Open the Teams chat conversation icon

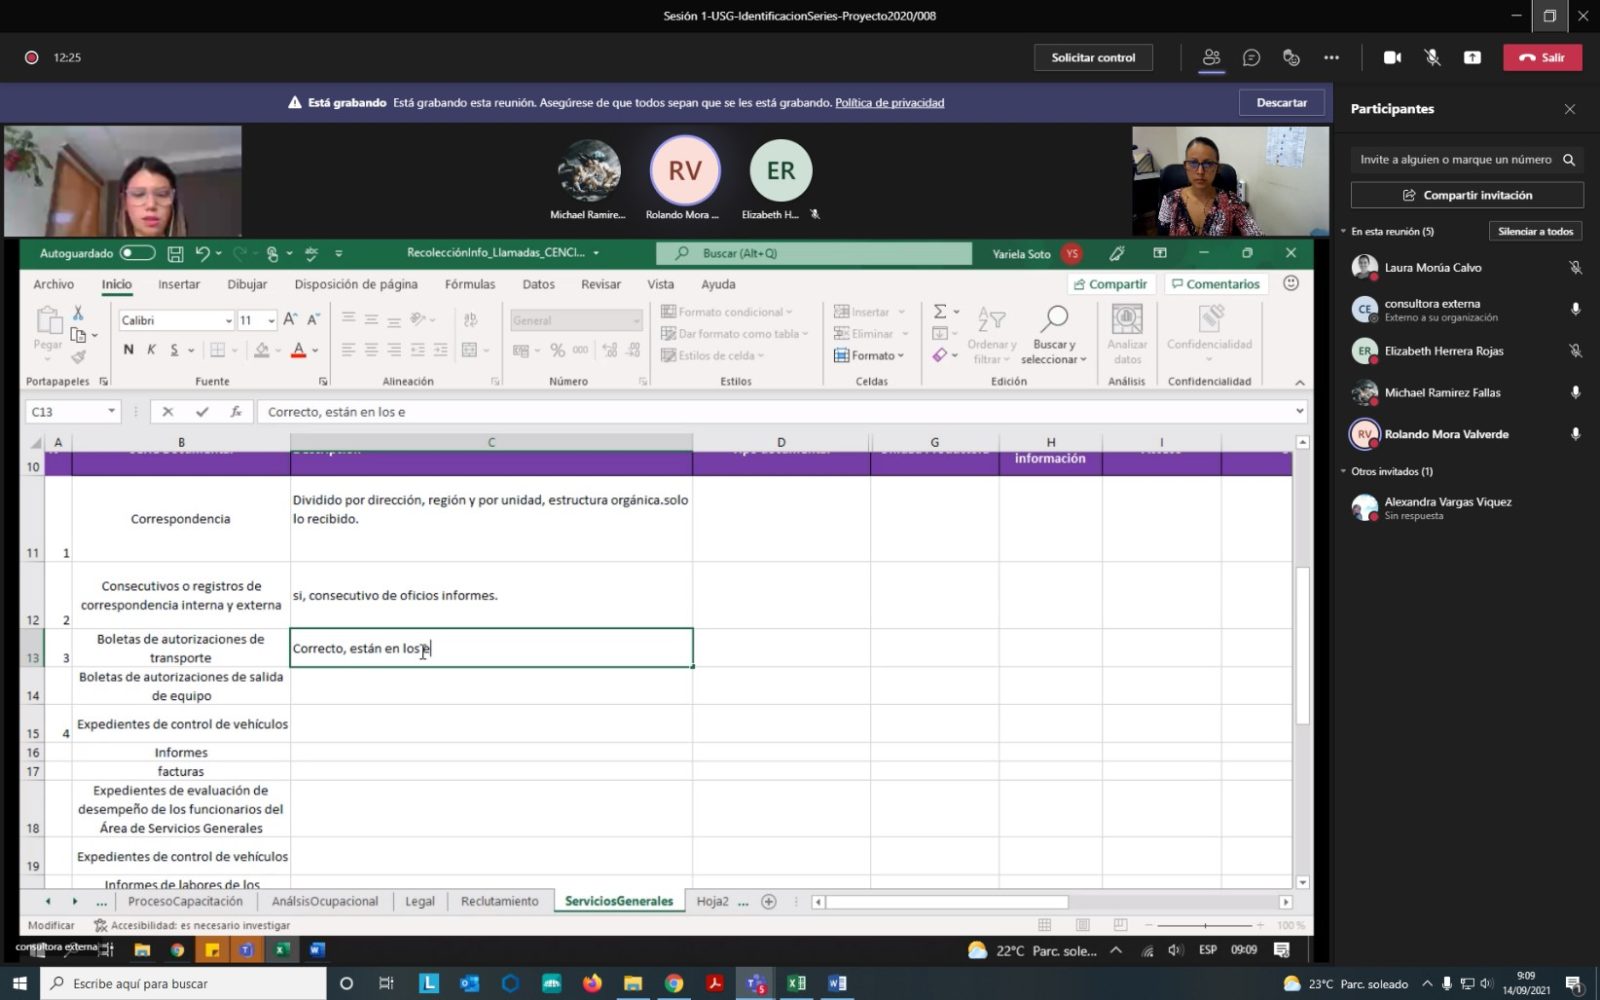[x=1251, y=58]
